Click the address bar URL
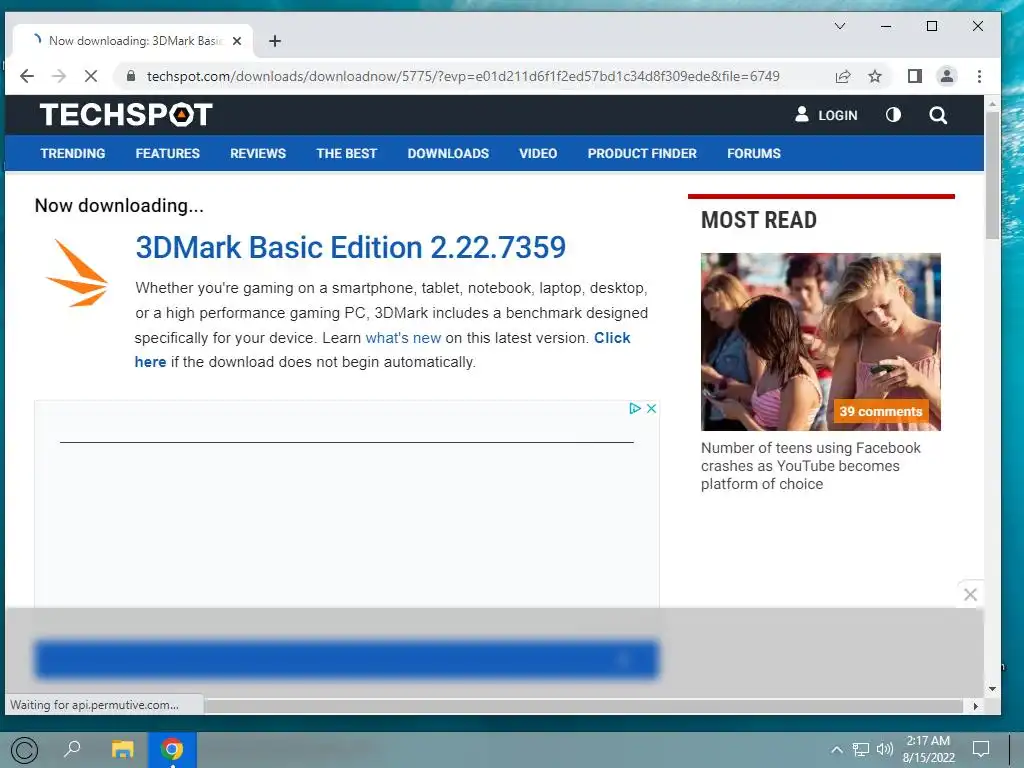The image size is (1024, 768). click(x=463, y=76)
